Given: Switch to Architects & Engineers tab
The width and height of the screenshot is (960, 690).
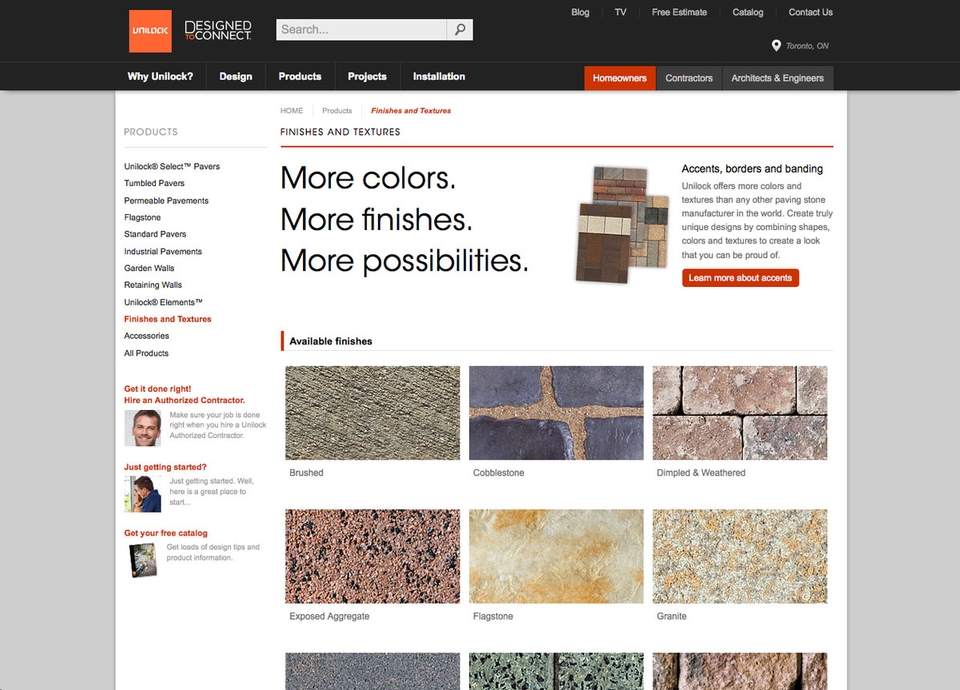Looking at the screenshot, I should click(x=778, y=78).
